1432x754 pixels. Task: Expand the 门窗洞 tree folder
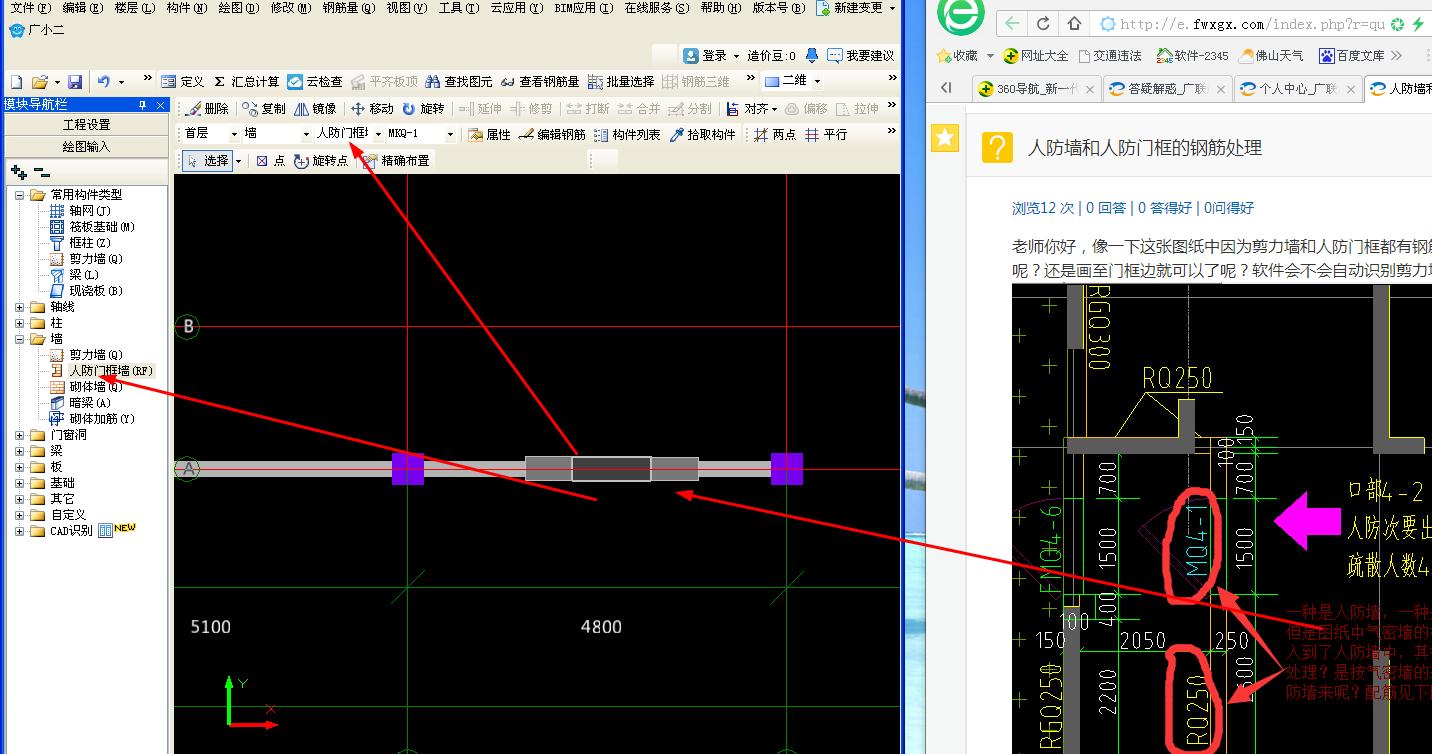tap(20, 435)
